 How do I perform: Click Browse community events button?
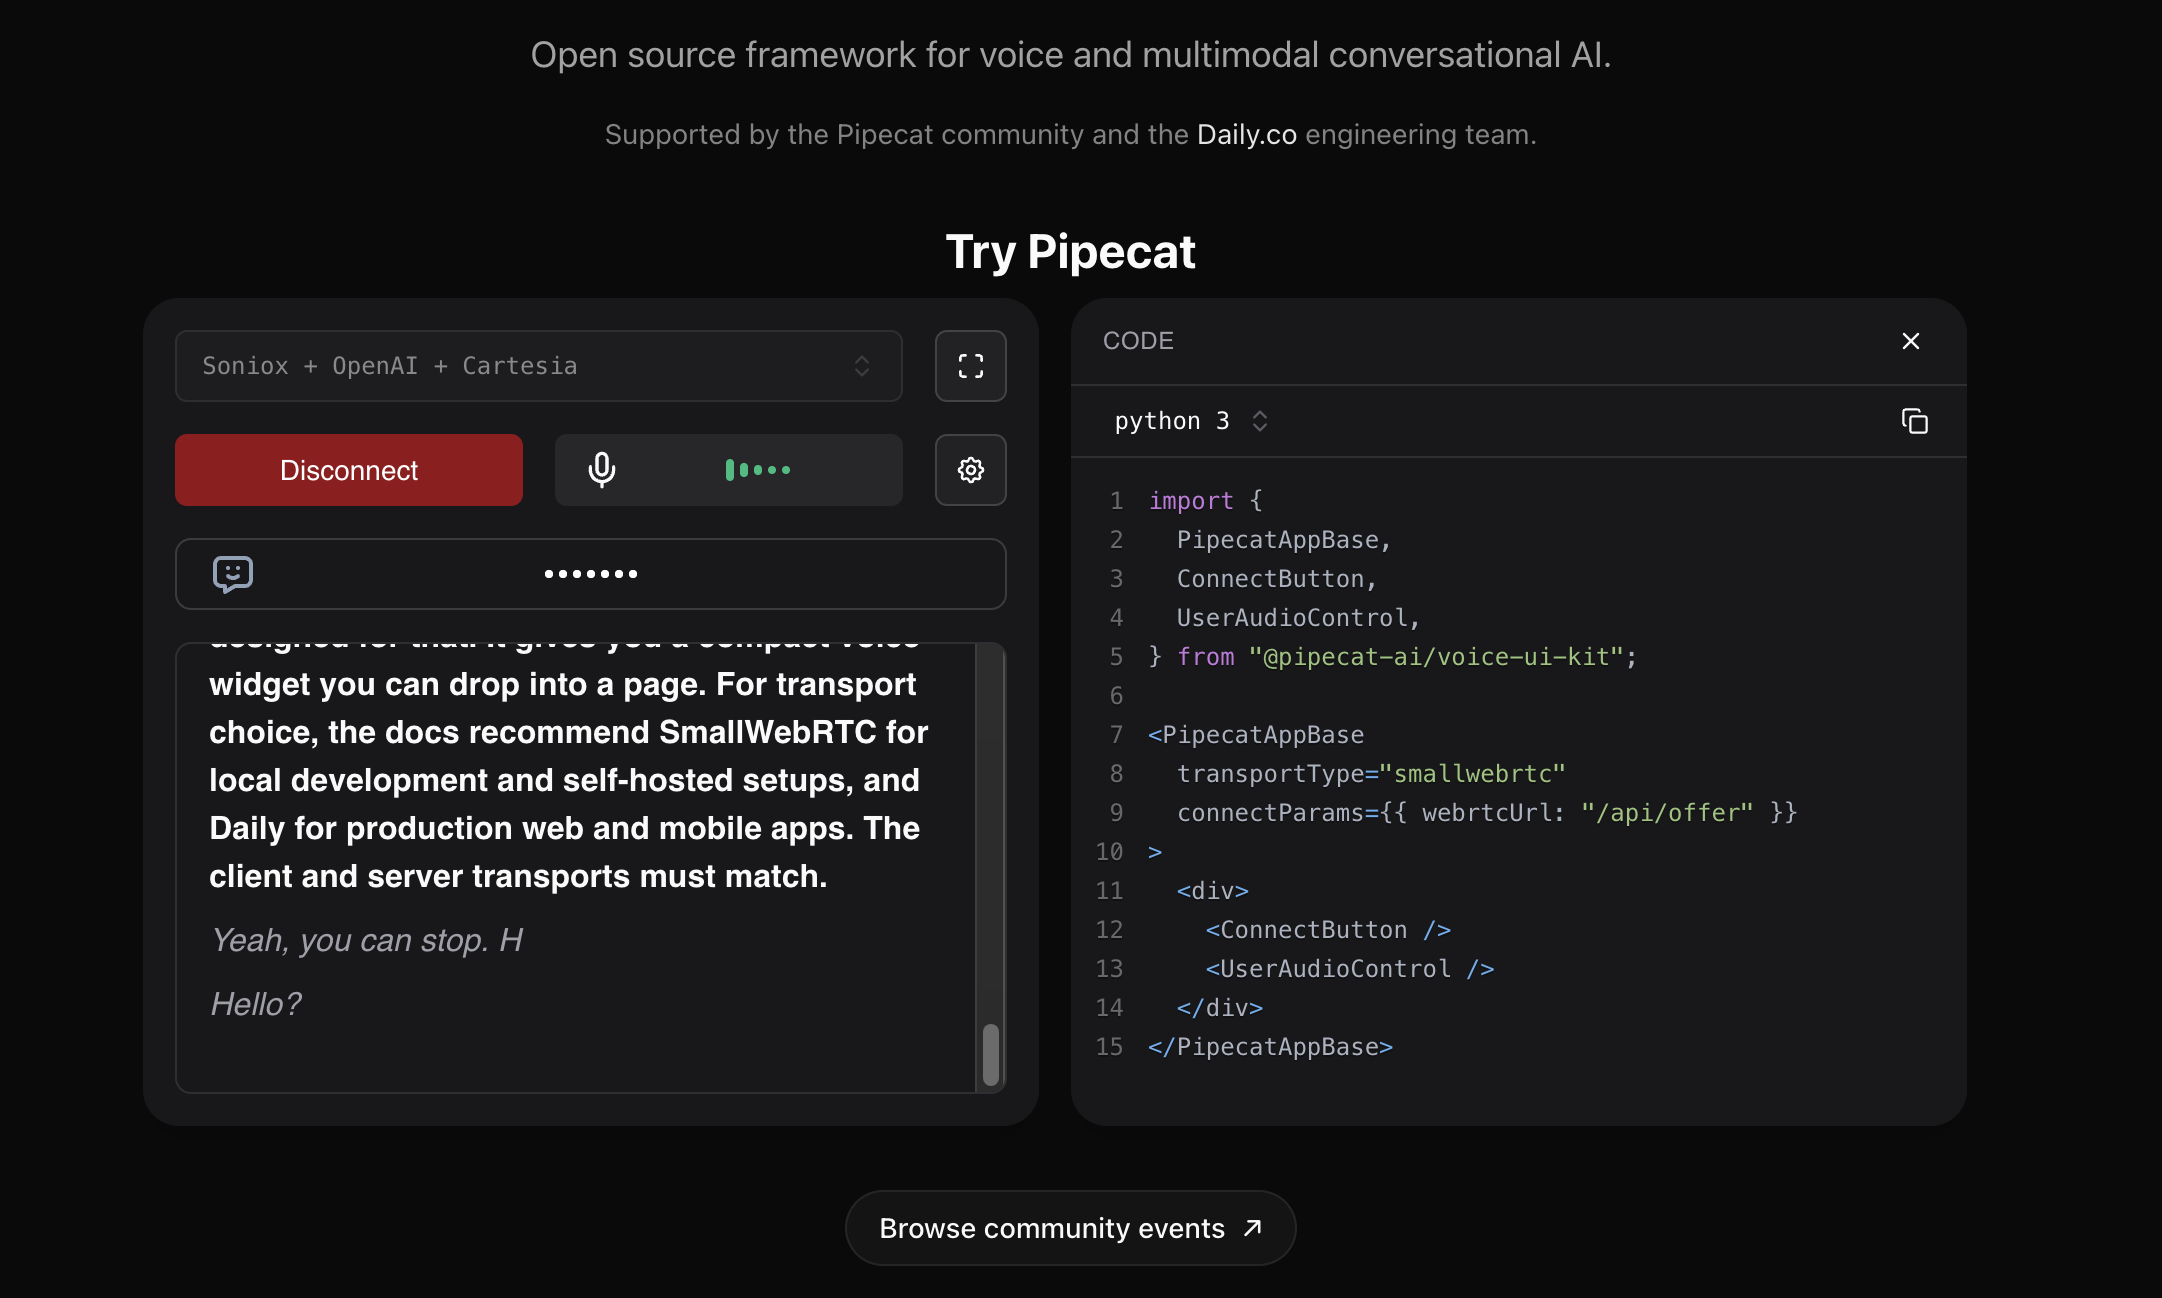click(1070, 1228)
